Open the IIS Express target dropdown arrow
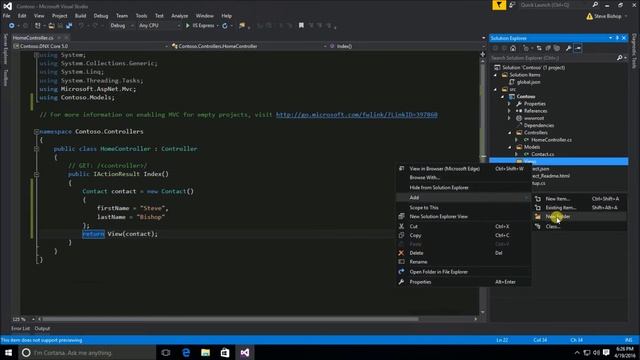Viewport: 640px width, 360px height. [217, 26]
